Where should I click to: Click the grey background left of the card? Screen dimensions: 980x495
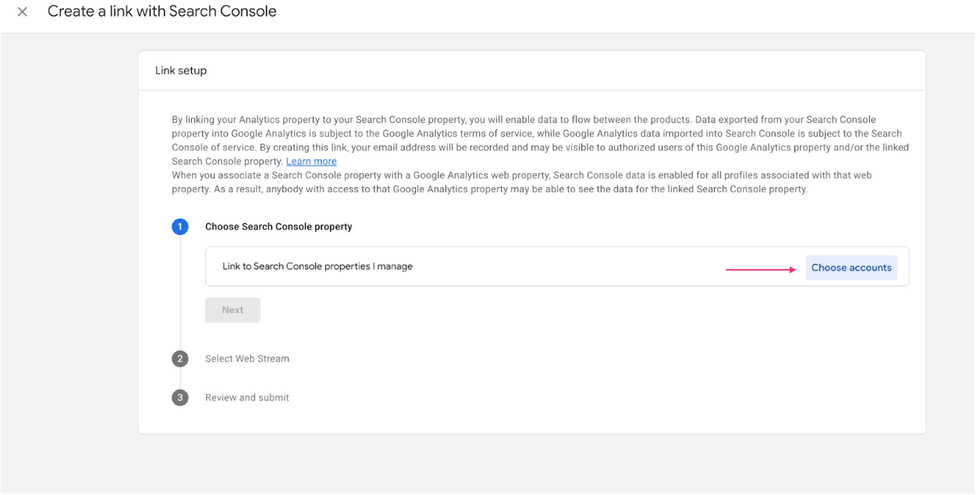pos(68,250)
